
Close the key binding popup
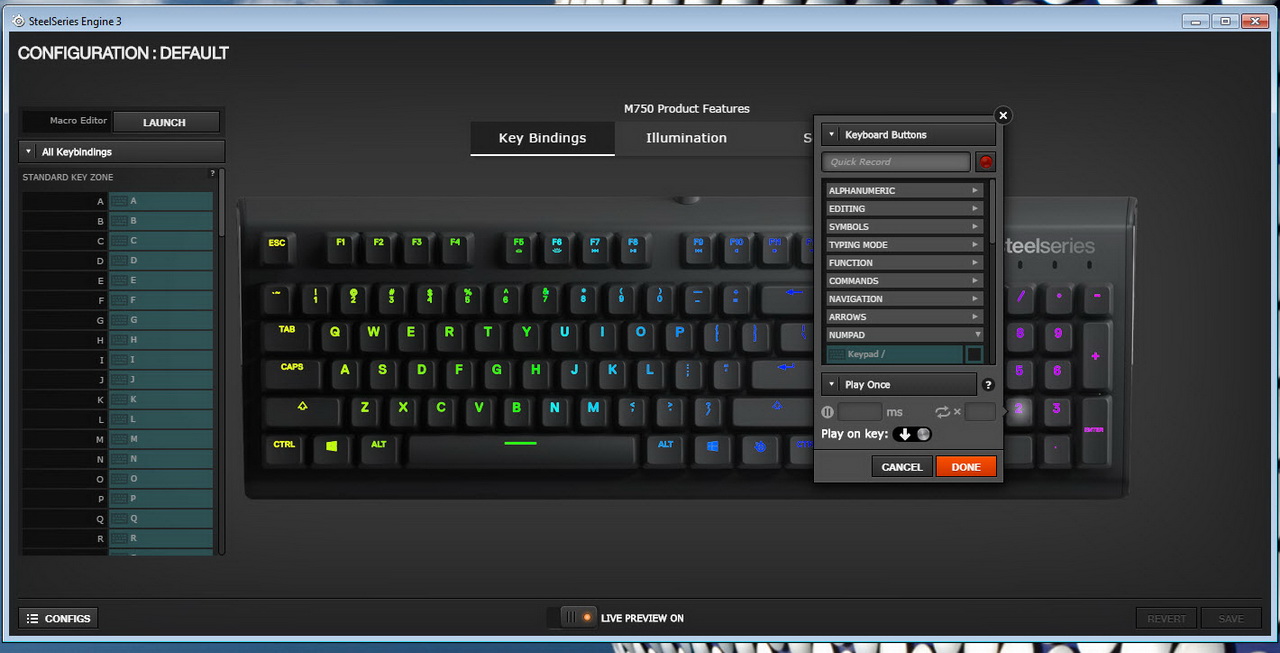[1003, 115]
